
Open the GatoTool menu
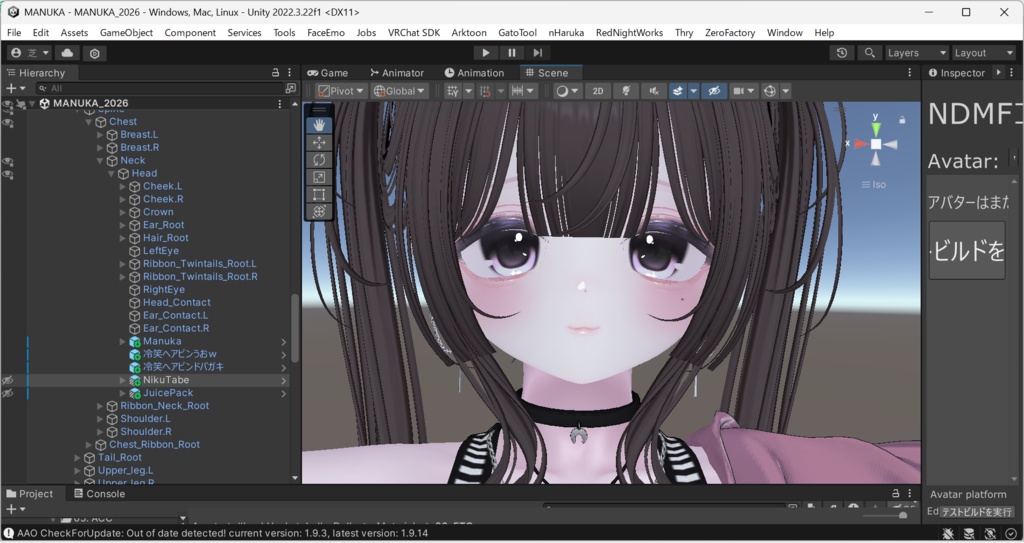coord(517,33)
